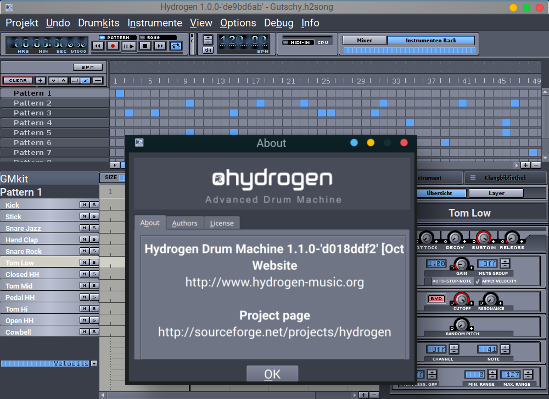Toggle Pattern 1 cell at column 1
Image resolution: width=549 pixels, height=399 pixels.
pos(120,93)
